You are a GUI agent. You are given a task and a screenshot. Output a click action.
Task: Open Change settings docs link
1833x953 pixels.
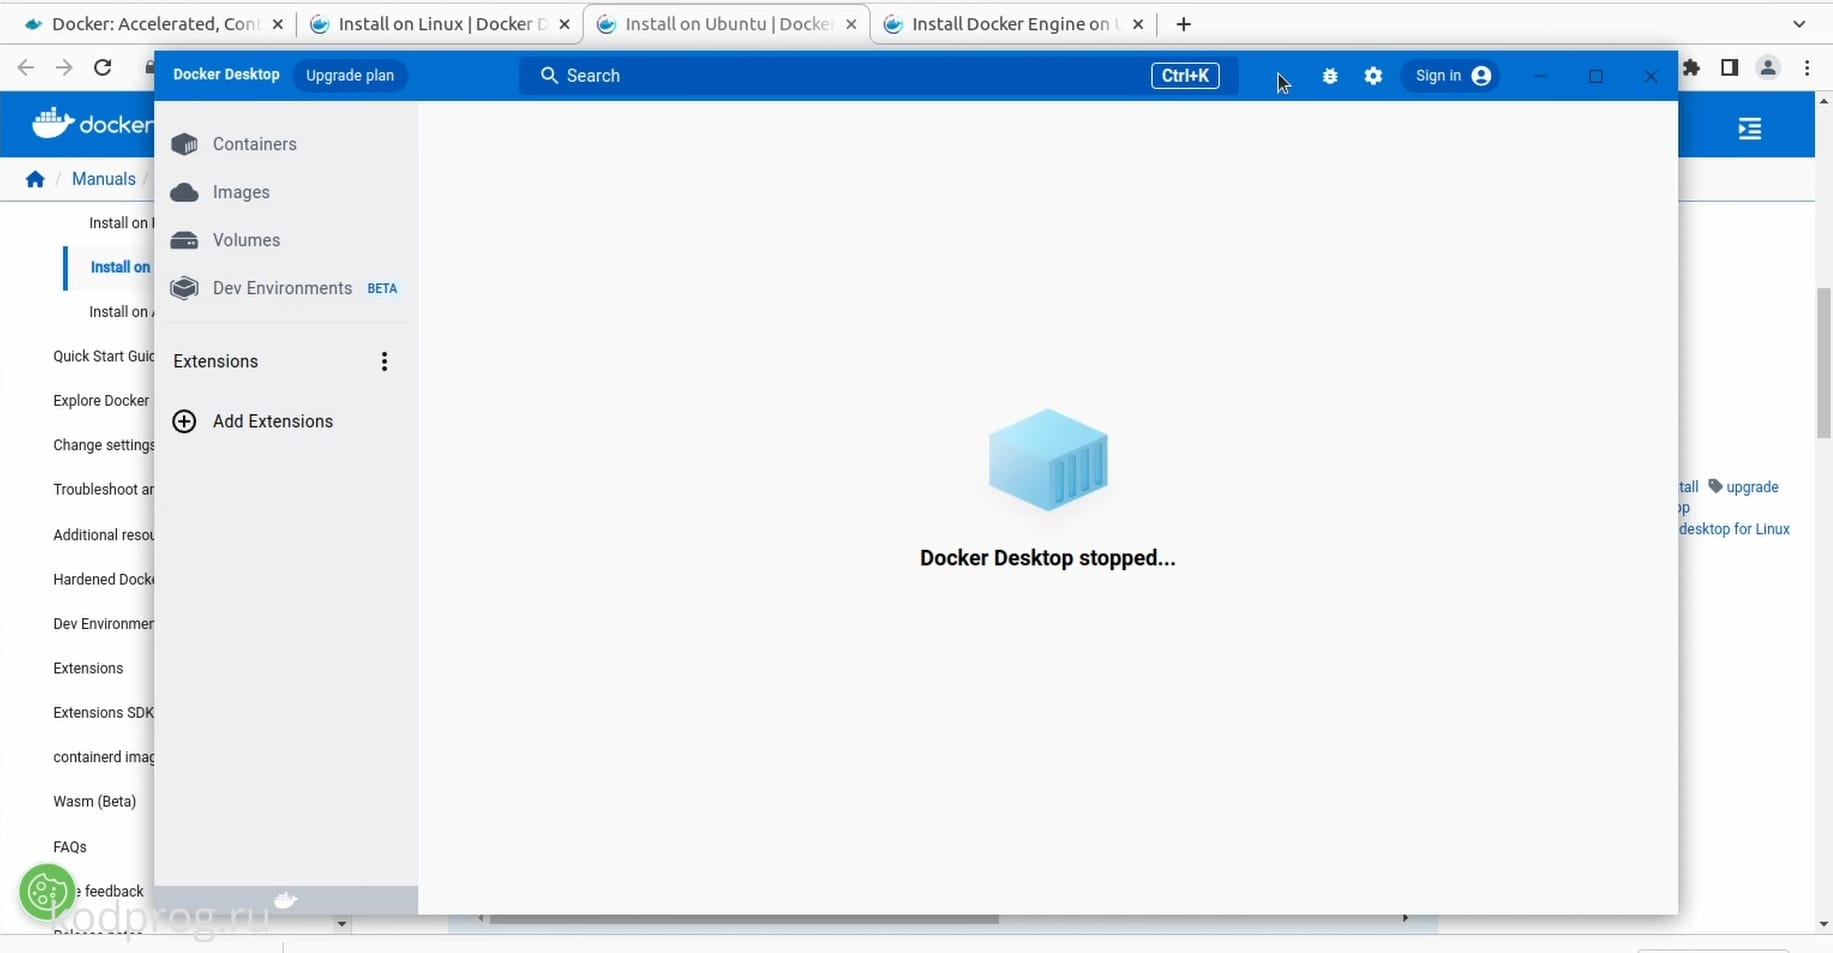[x=103, y=445]
